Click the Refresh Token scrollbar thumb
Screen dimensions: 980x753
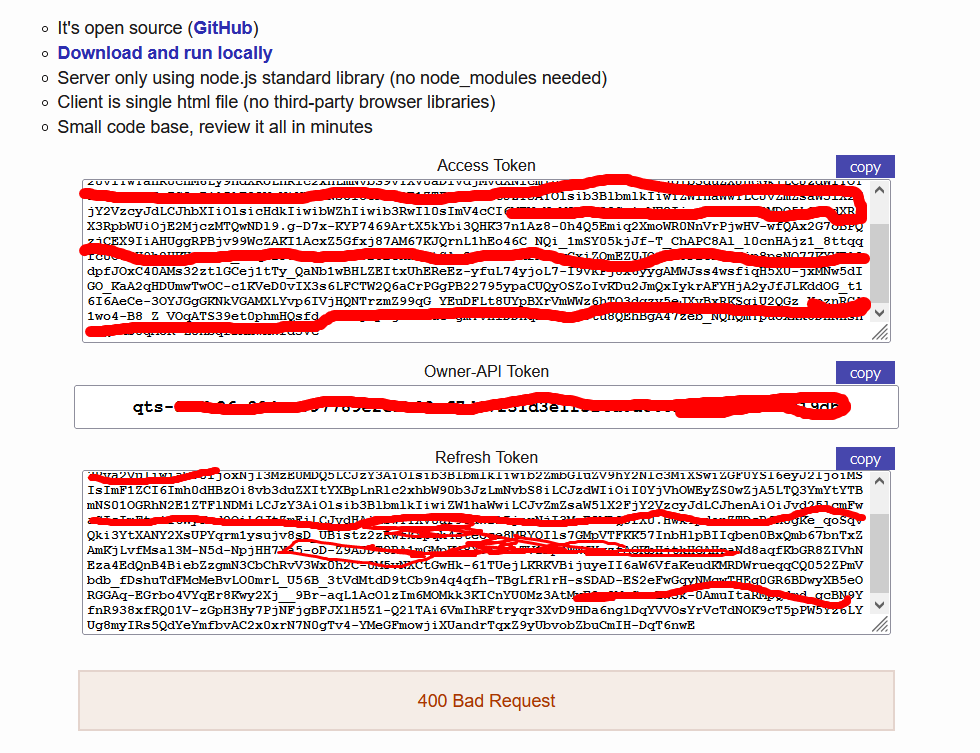click(x=879, y=553)
